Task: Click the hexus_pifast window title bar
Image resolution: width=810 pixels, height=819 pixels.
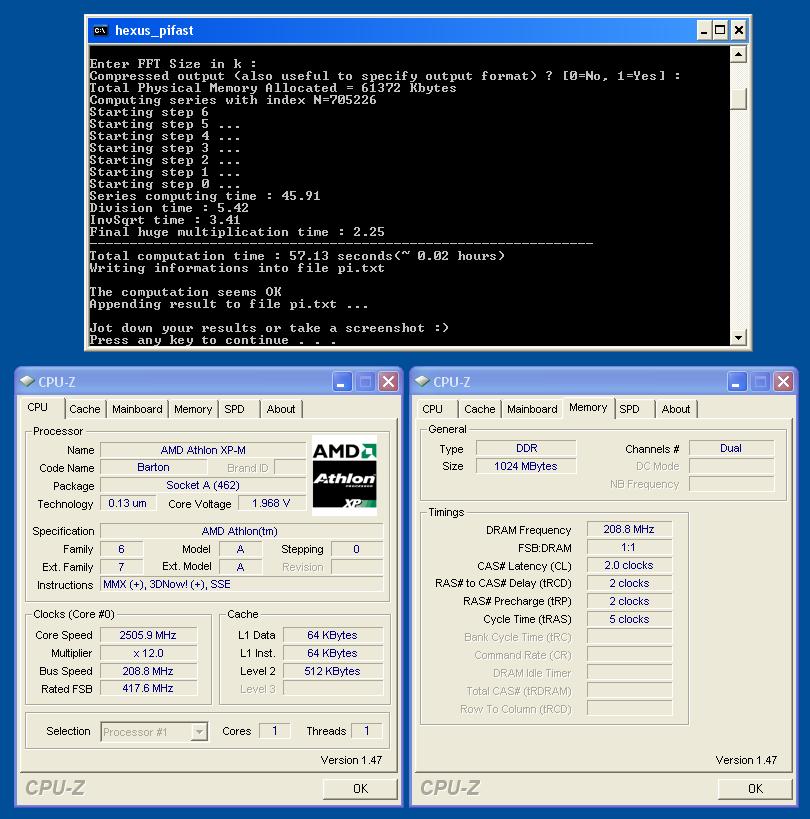Action: (392, 31)
